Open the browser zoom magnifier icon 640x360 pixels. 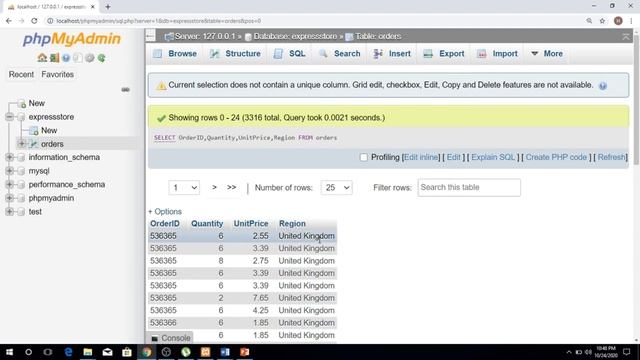589,21
